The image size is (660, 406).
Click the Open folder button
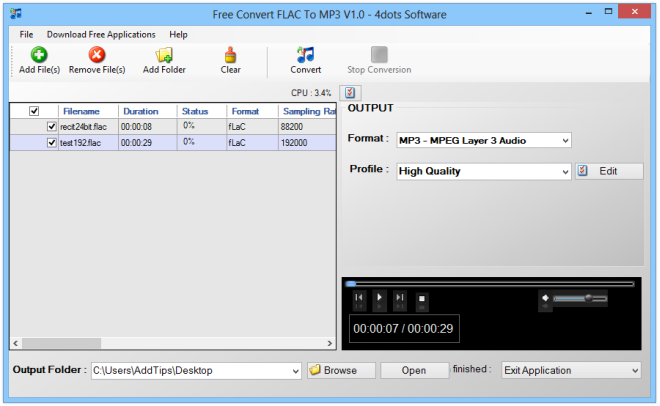click(x=414, y=370)
